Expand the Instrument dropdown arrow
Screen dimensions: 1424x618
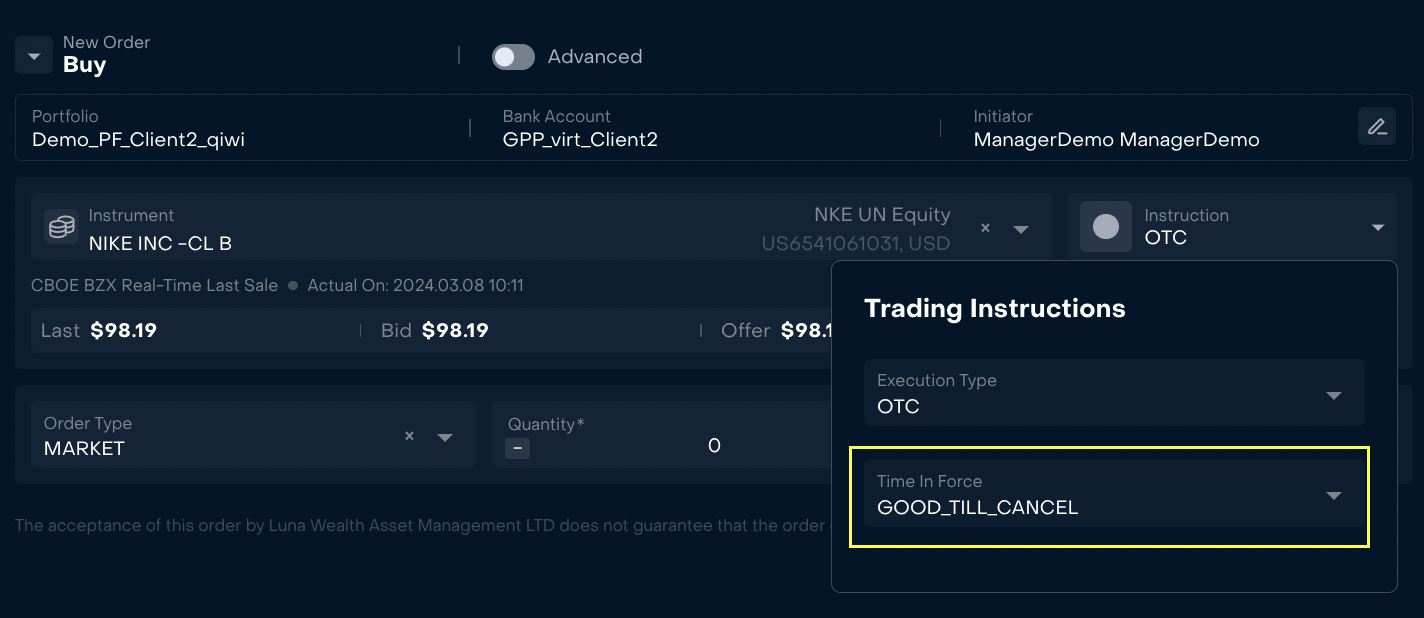(1021, 229)
